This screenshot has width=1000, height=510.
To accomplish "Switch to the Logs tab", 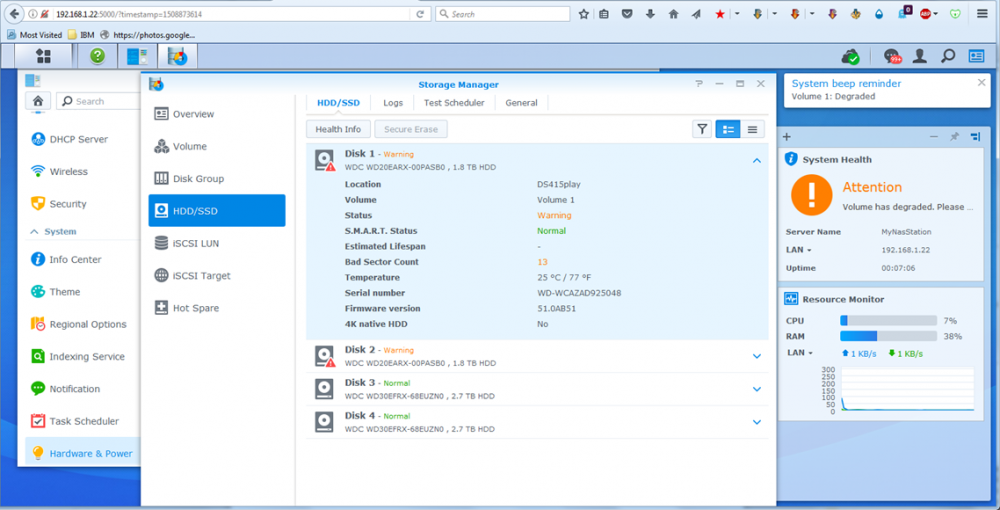I will 393,103.
